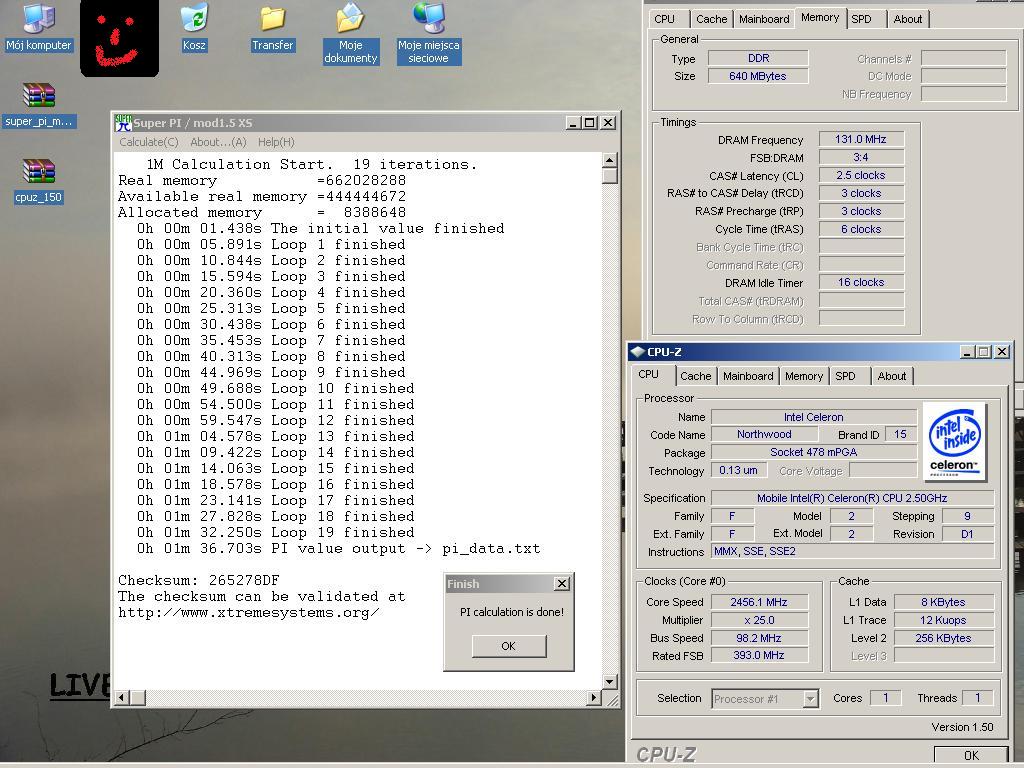The height and width of the screenshot is (768, 1024).
Task: Click the red smiley face image
Action: (x=119, y=39)
